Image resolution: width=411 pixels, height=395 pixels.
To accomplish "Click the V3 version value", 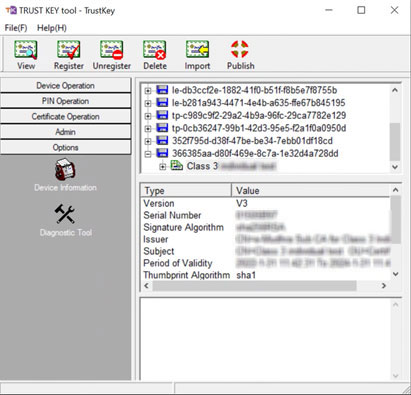I will pyautogui.click(x=242, y=203).
